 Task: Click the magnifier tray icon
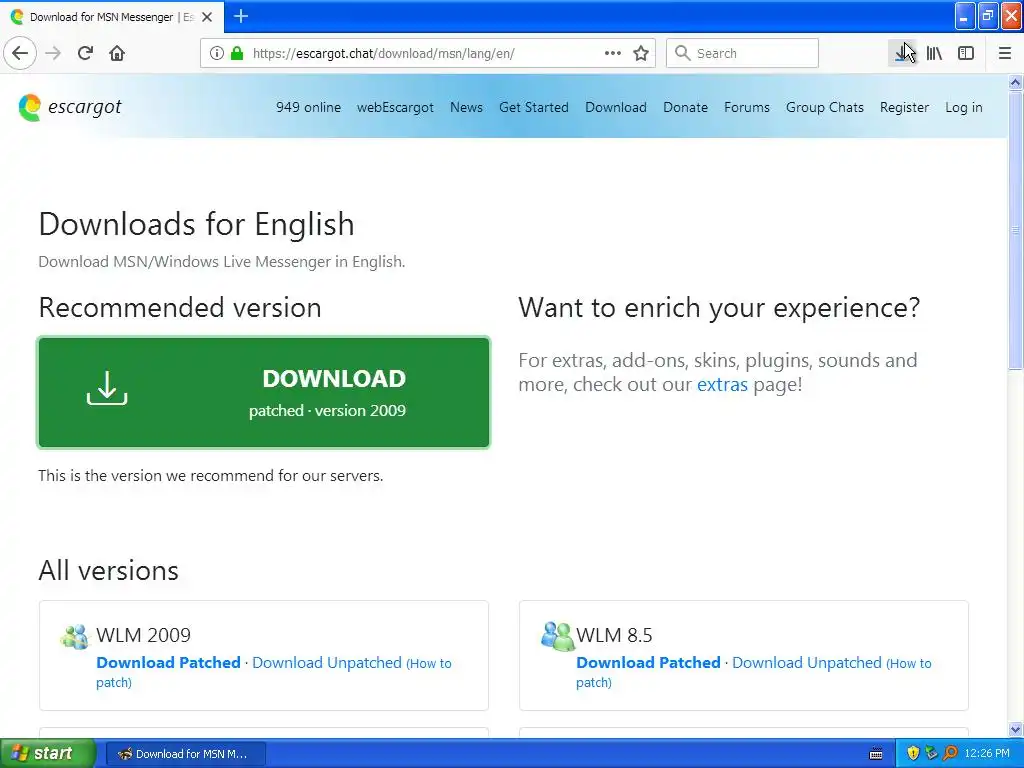click(x=950, y=753)
